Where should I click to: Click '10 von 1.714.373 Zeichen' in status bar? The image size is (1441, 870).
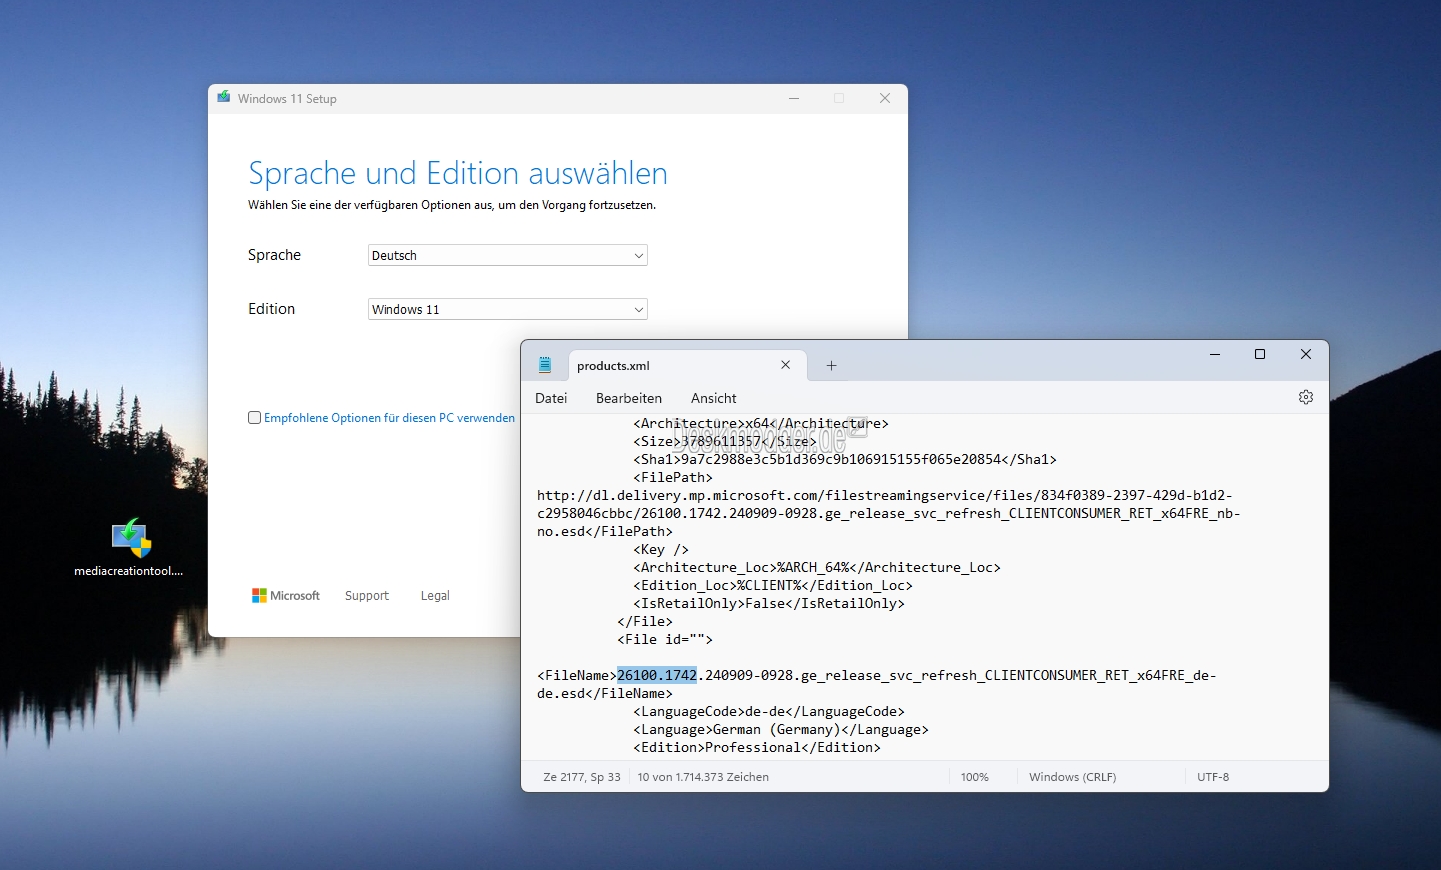click(703, 777)
